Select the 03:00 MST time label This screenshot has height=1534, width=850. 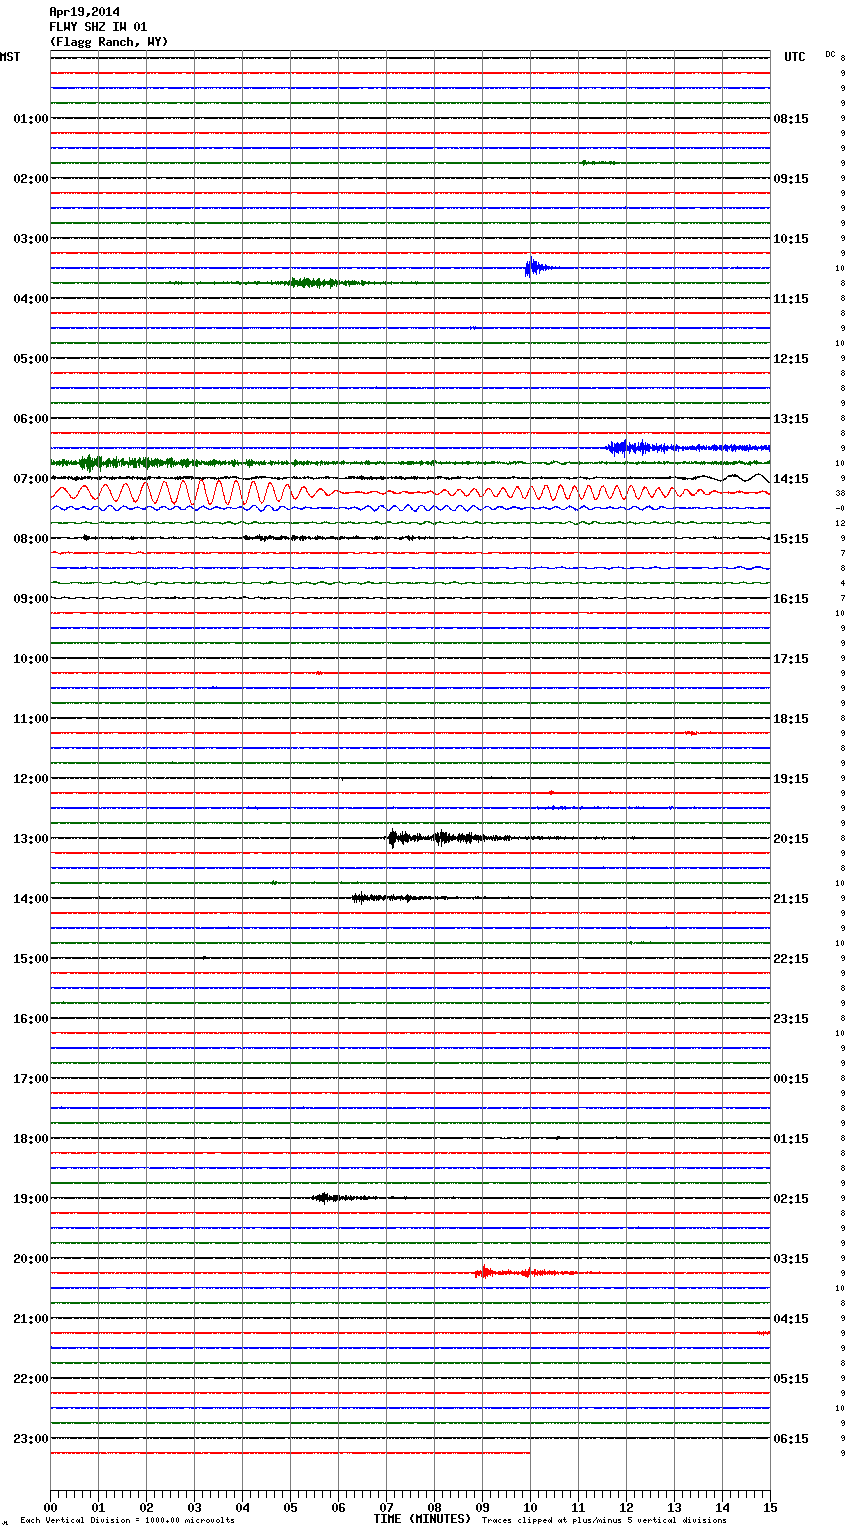(30, 239)
